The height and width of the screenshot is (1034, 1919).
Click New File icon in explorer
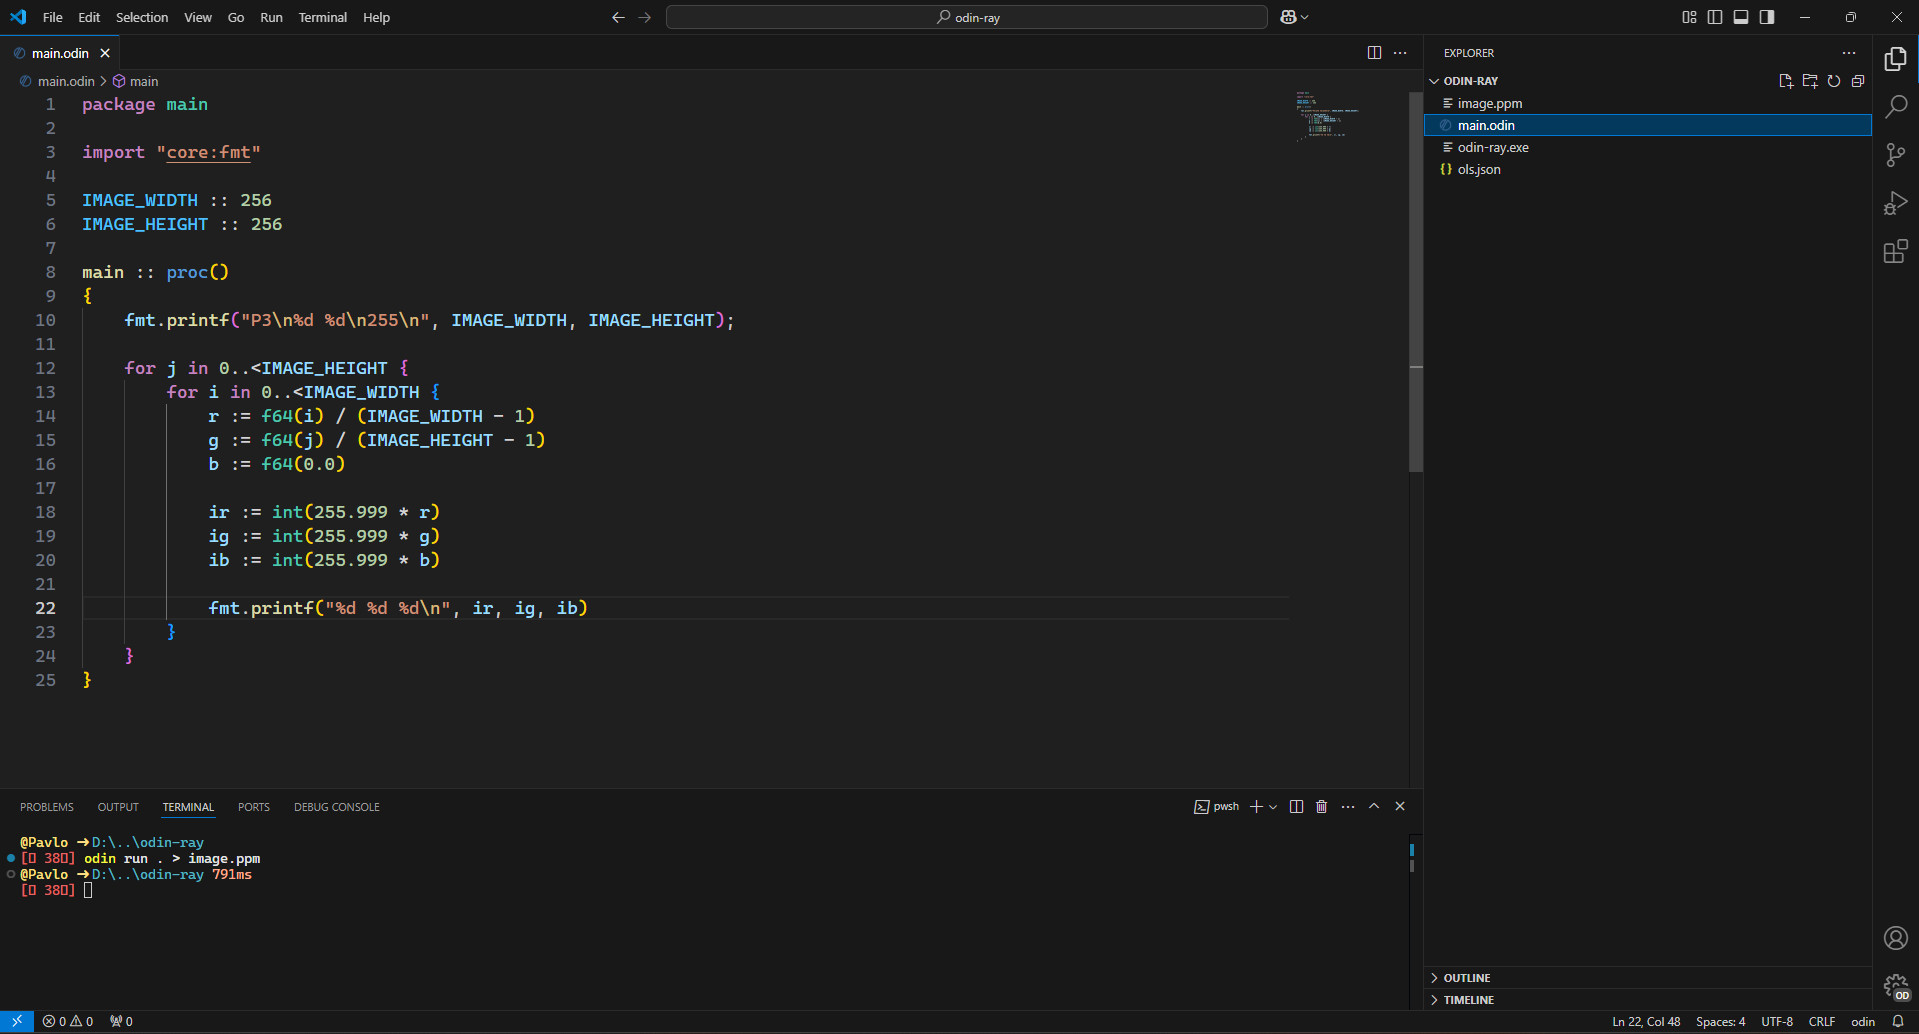[x=1786, y=81]
